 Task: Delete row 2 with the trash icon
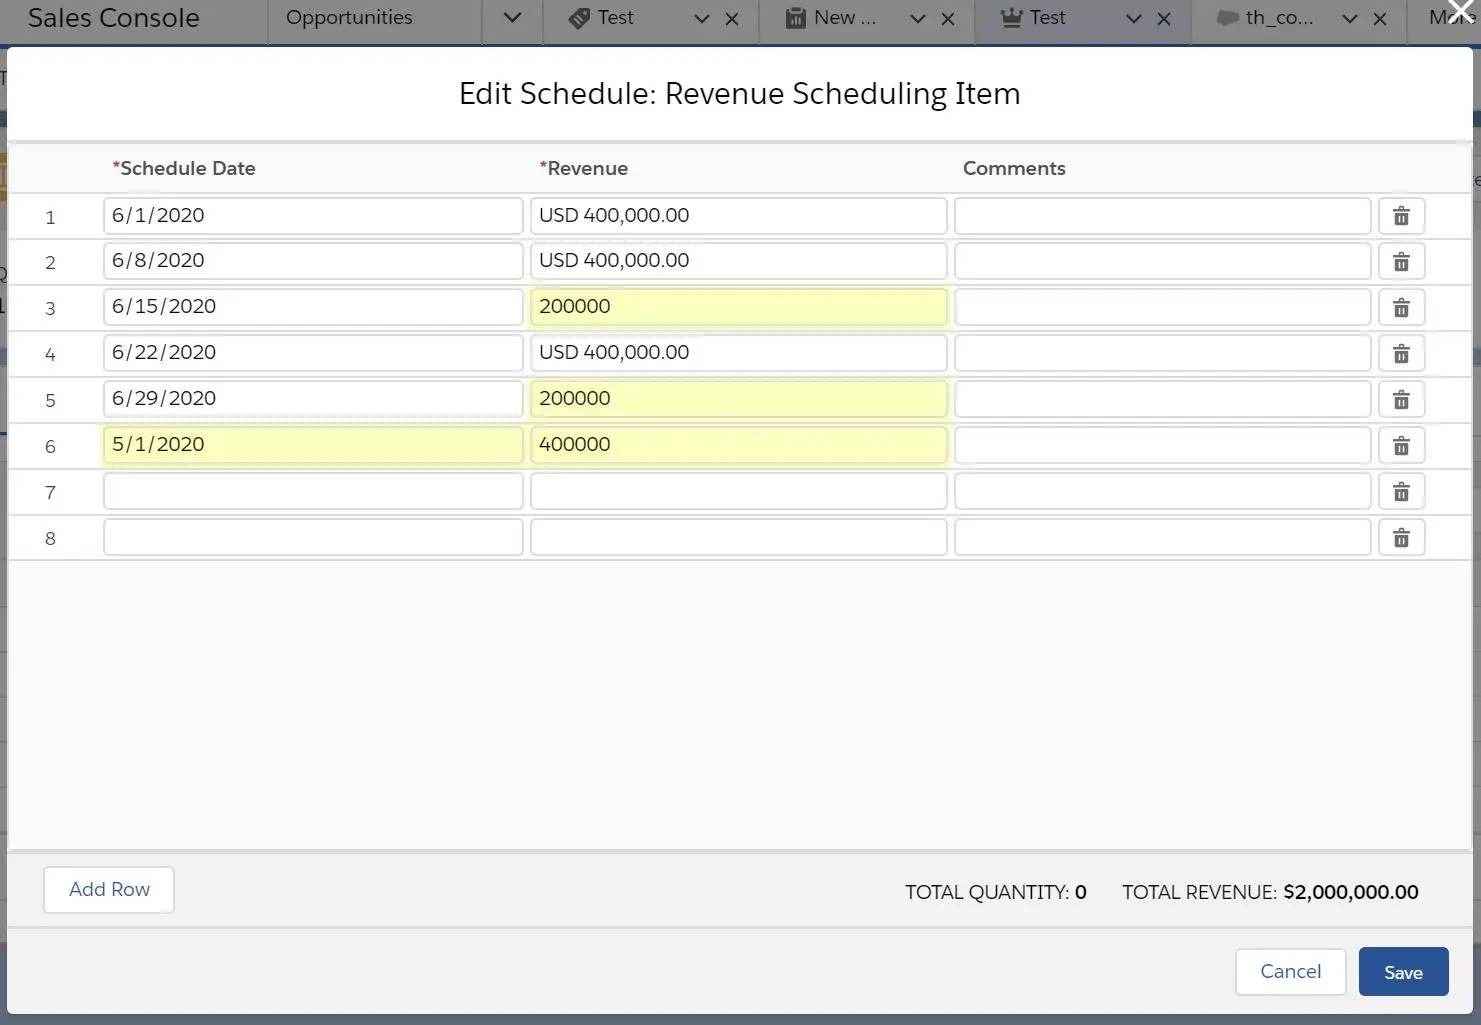[1401, 262]
